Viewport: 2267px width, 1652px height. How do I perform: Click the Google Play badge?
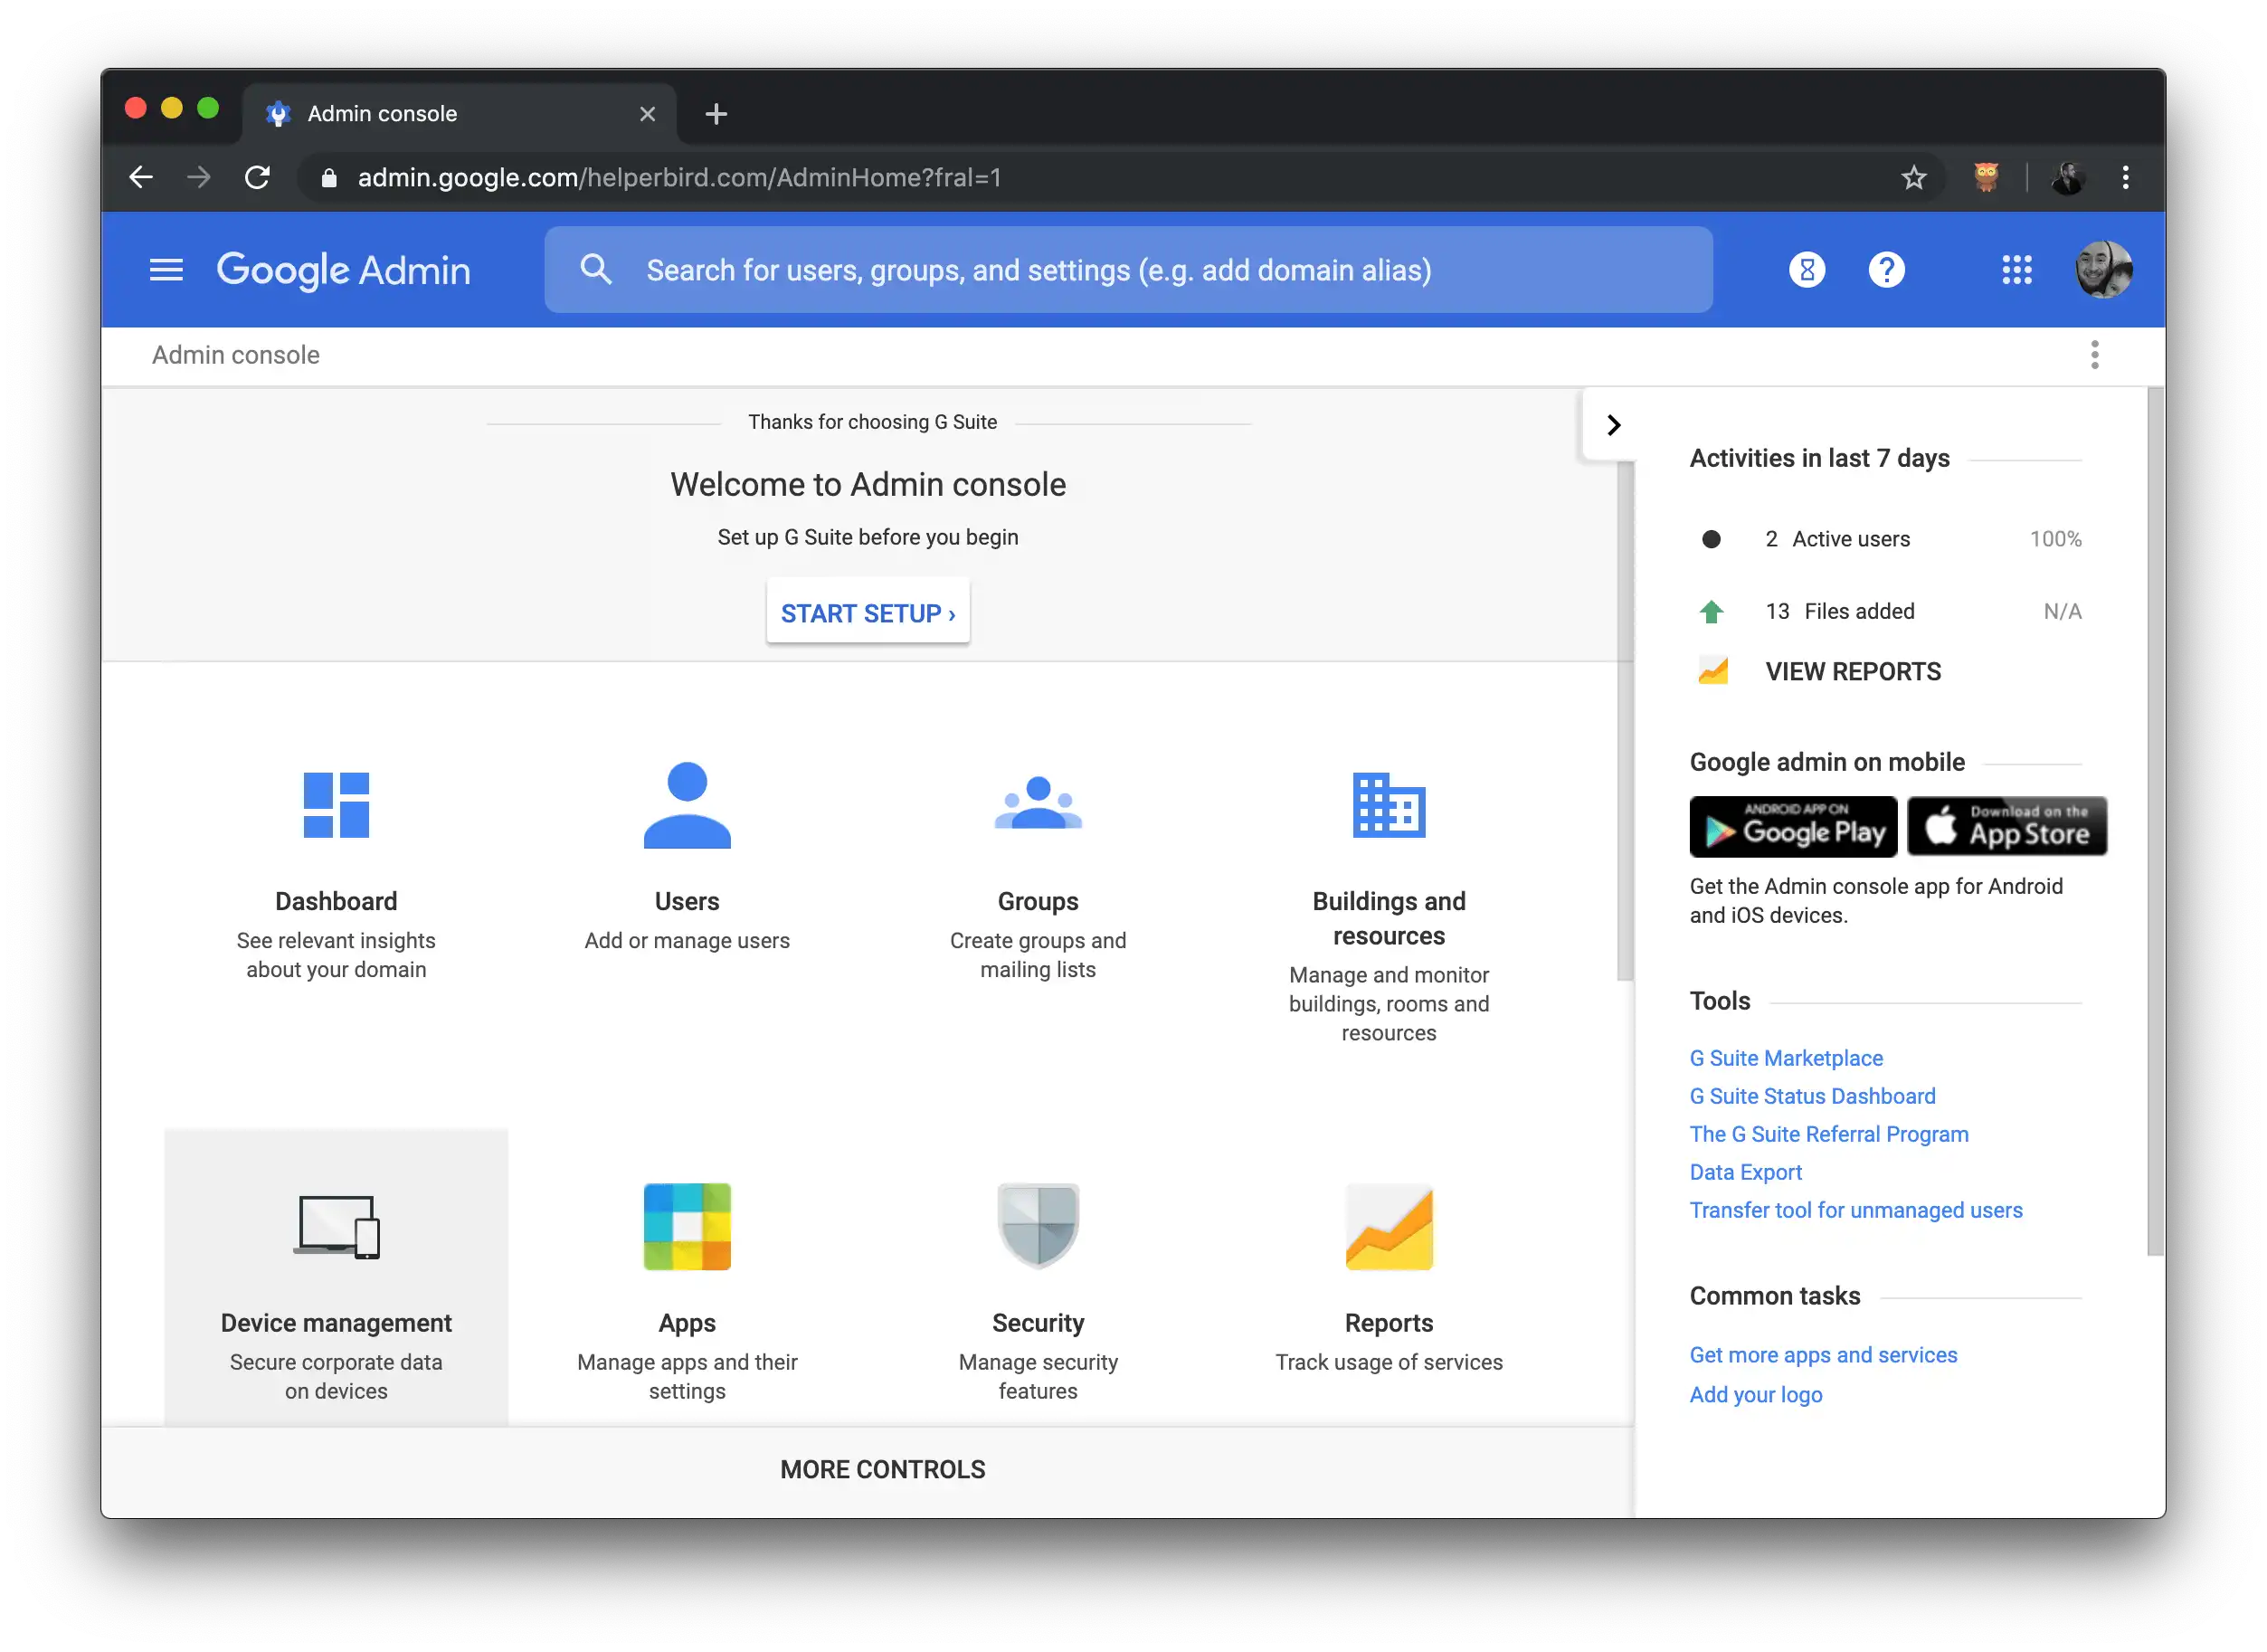[x=1794, y=825]
